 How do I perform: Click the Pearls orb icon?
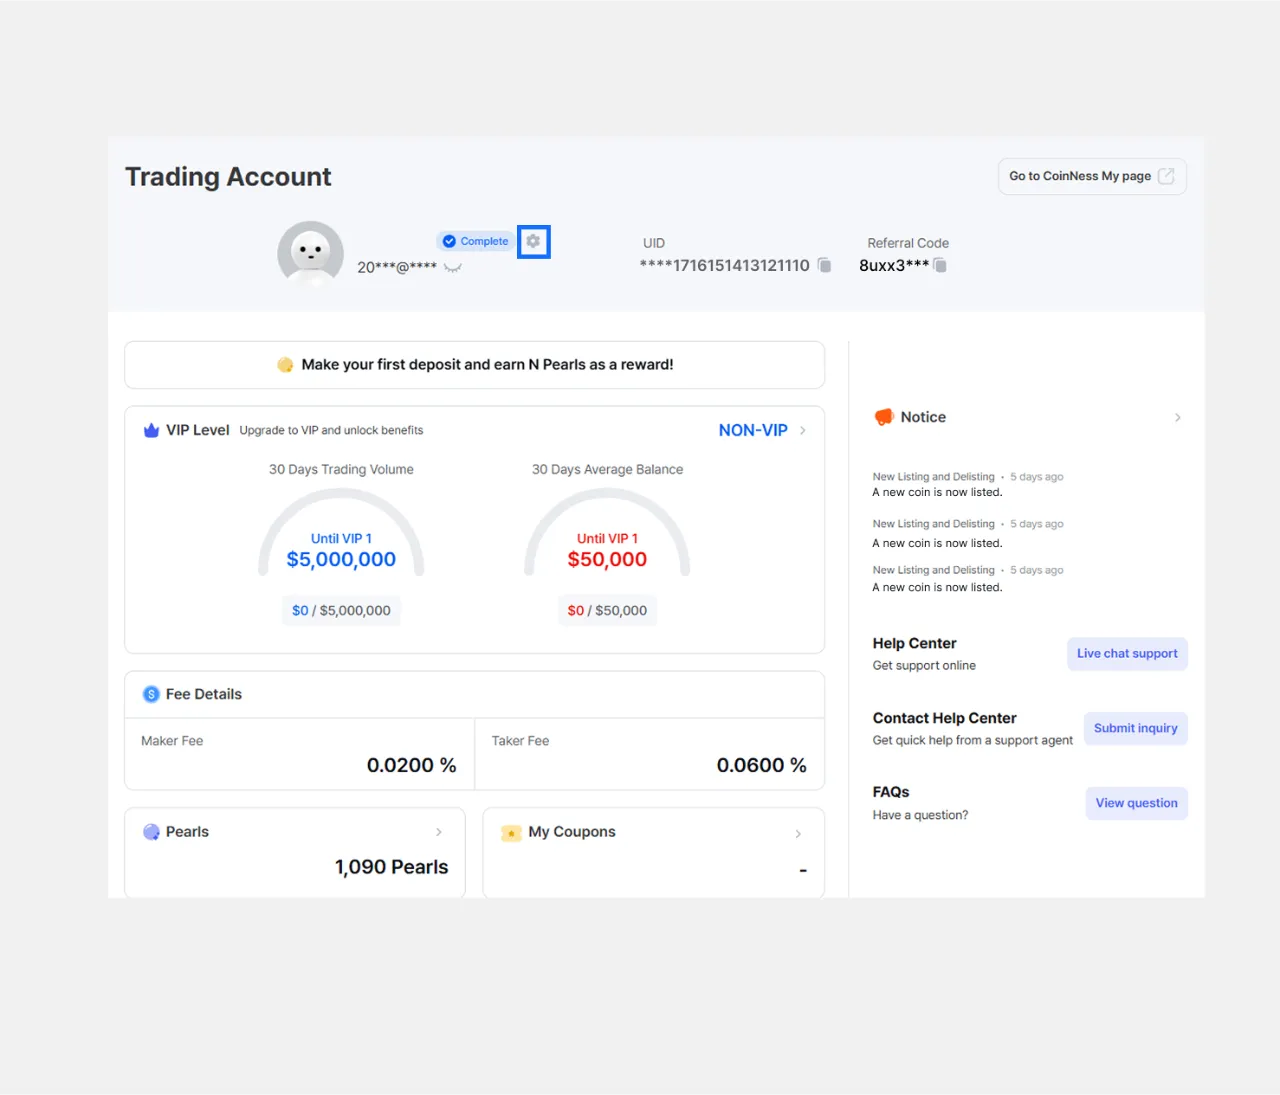151,832
